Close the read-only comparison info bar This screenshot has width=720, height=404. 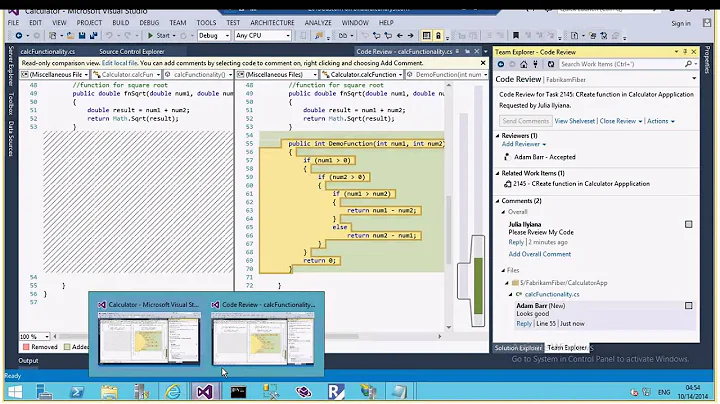click(483, 63)
